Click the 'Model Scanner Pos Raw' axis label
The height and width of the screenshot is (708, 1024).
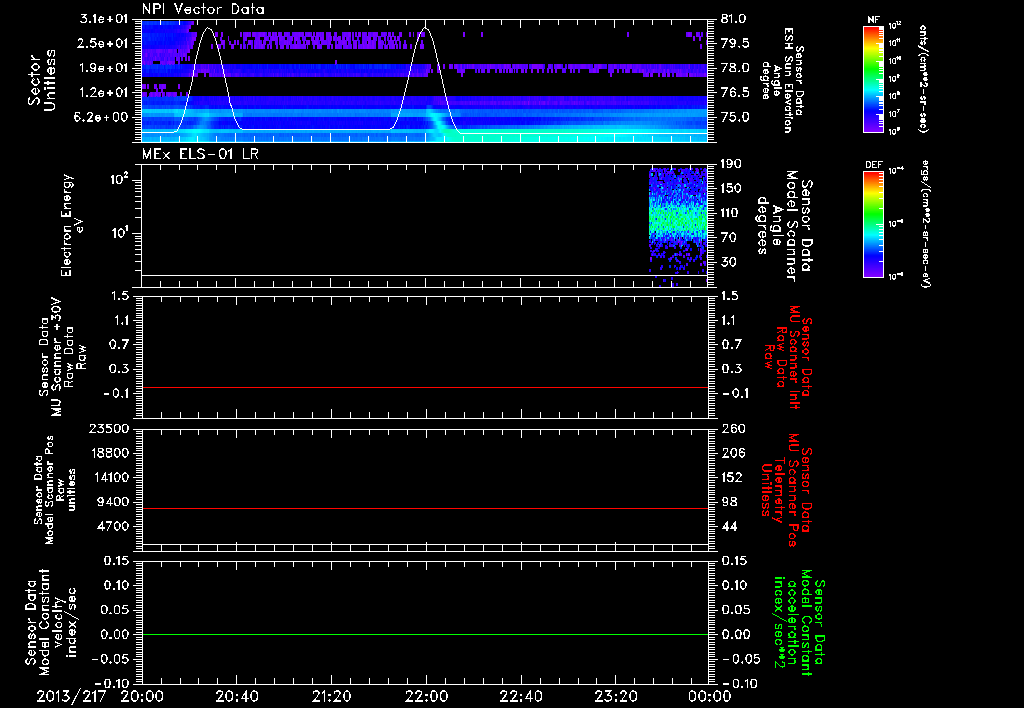[54, 490]
